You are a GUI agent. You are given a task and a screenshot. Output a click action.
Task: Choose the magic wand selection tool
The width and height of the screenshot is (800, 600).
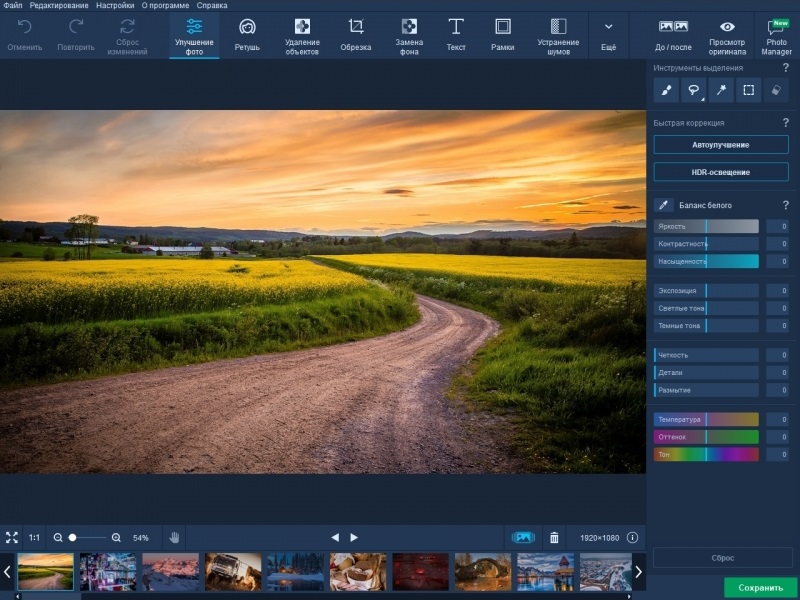click(x=720, y=91)
